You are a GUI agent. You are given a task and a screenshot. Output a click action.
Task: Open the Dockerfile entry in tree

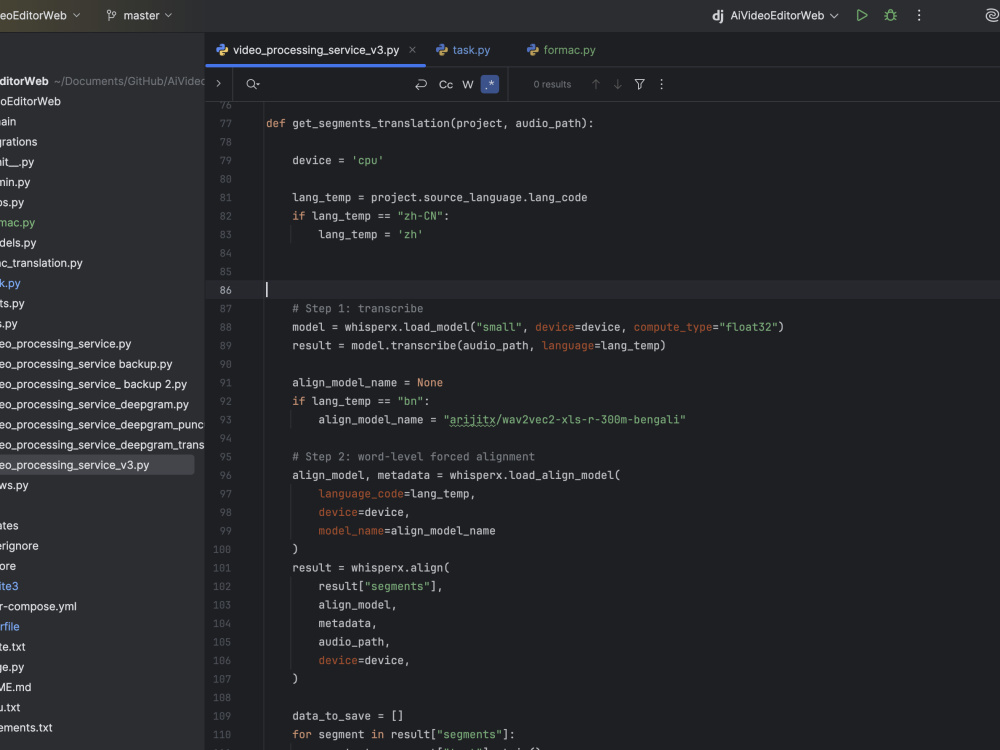(x=10, y=627)
